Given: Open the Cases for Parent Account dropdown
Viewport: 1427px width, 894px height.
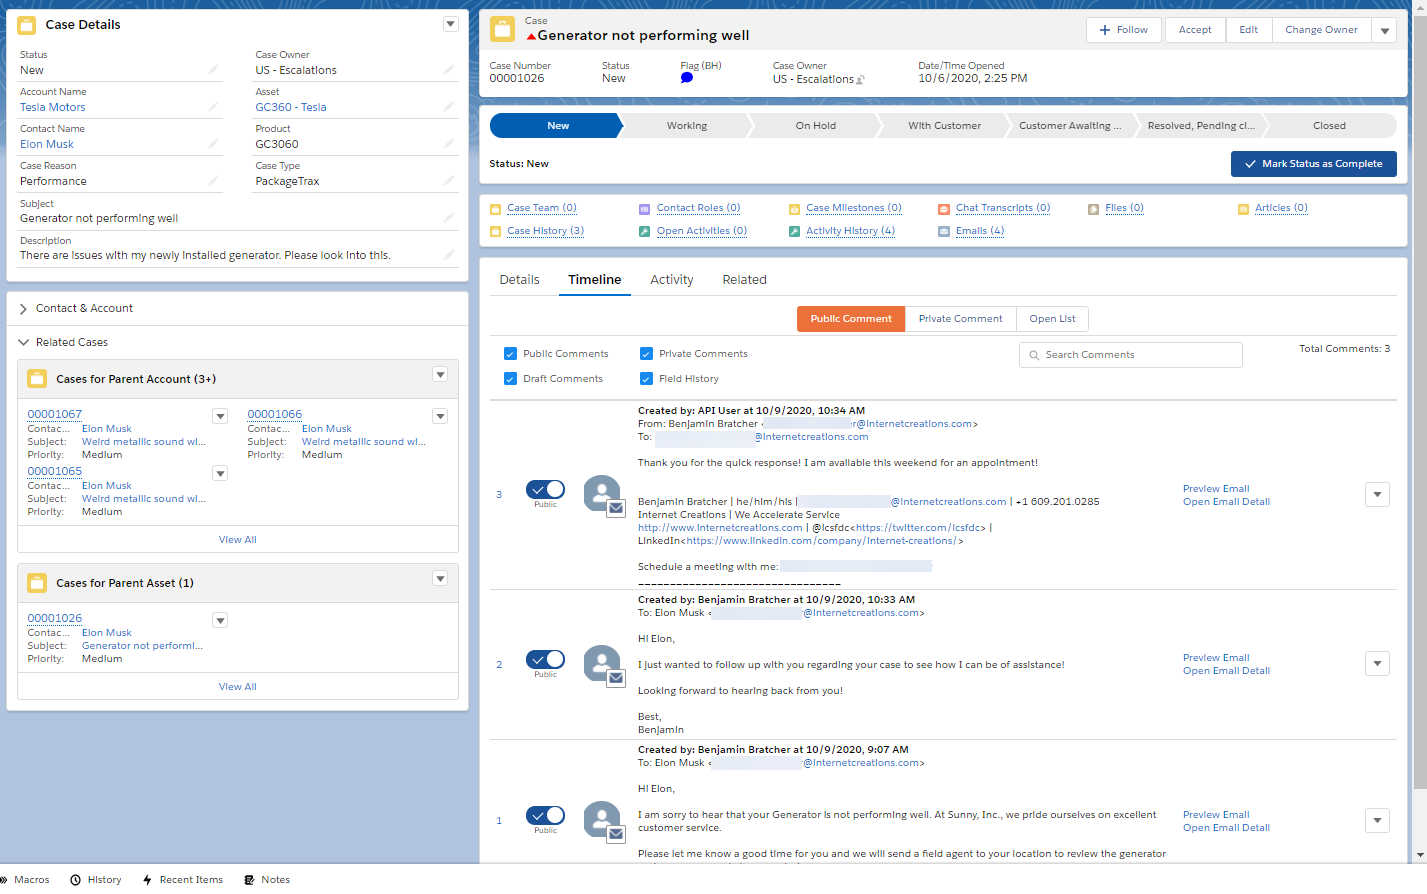Looking at the screenshot, I should [440, 375].
